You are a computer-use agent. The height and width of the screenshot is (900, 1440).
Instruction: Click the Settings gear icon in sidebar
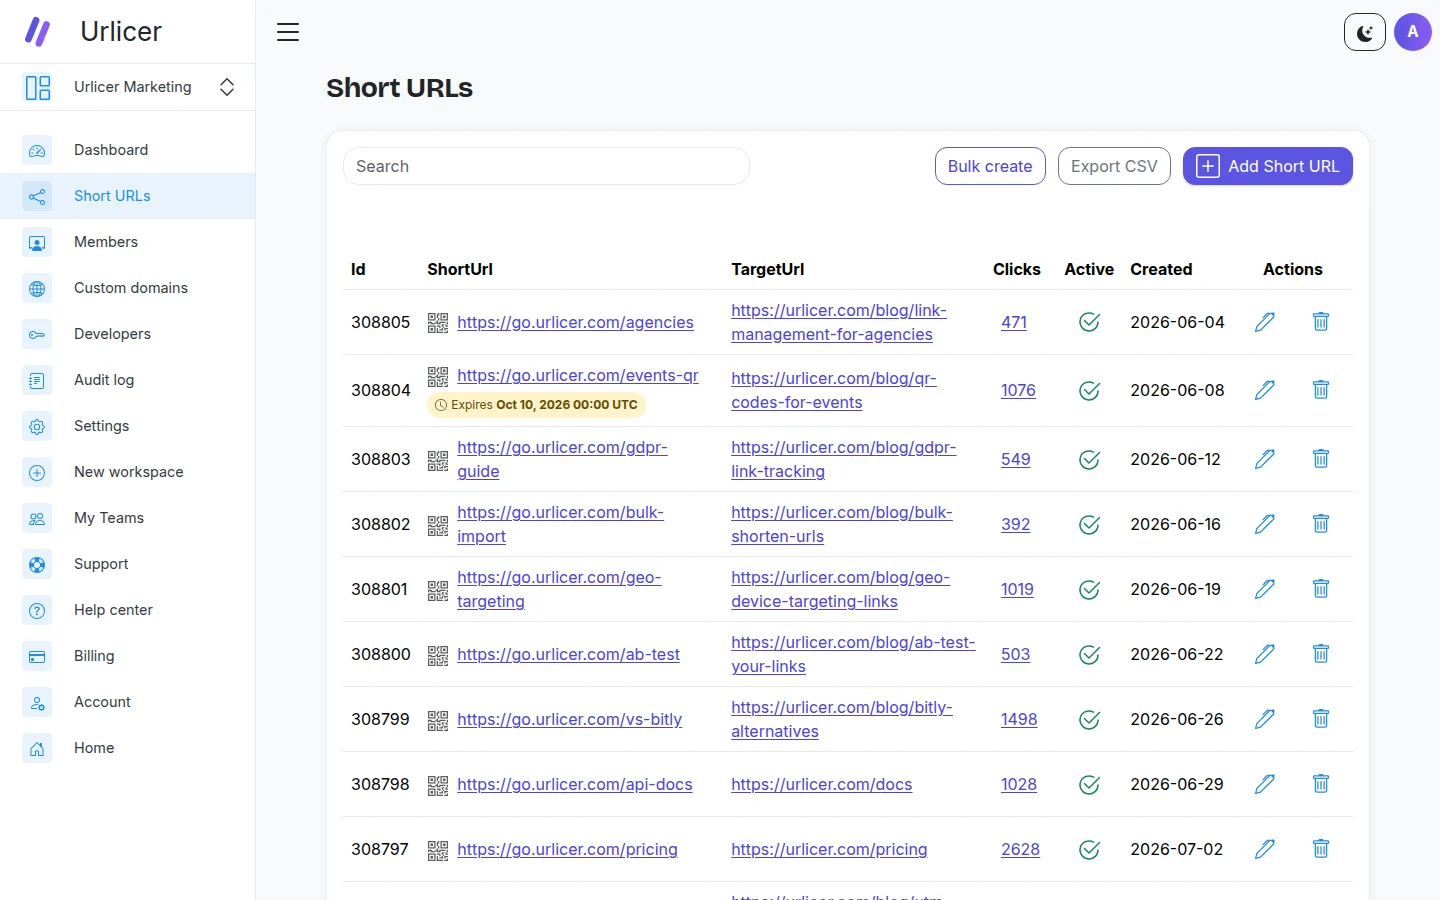pos(37,426)
